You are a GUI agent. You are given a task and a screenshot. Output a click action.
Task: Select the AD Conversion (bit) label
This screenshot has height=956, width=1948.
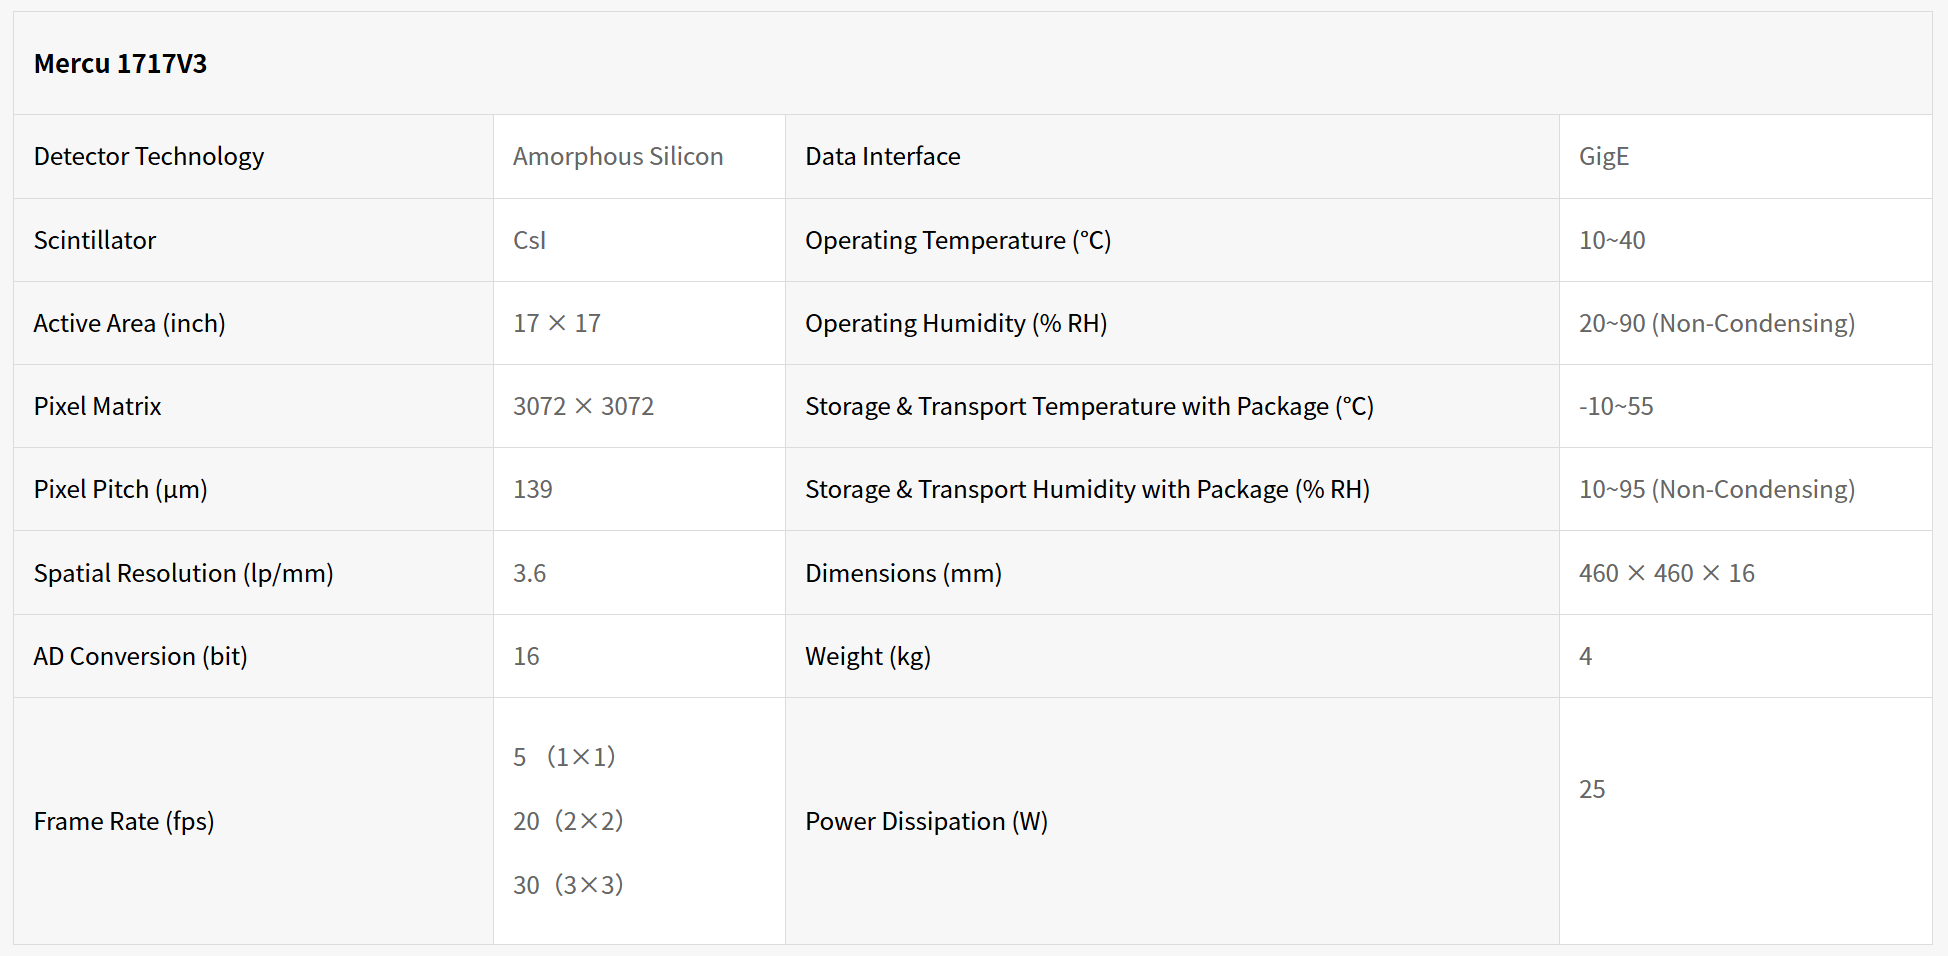[140, 657]
